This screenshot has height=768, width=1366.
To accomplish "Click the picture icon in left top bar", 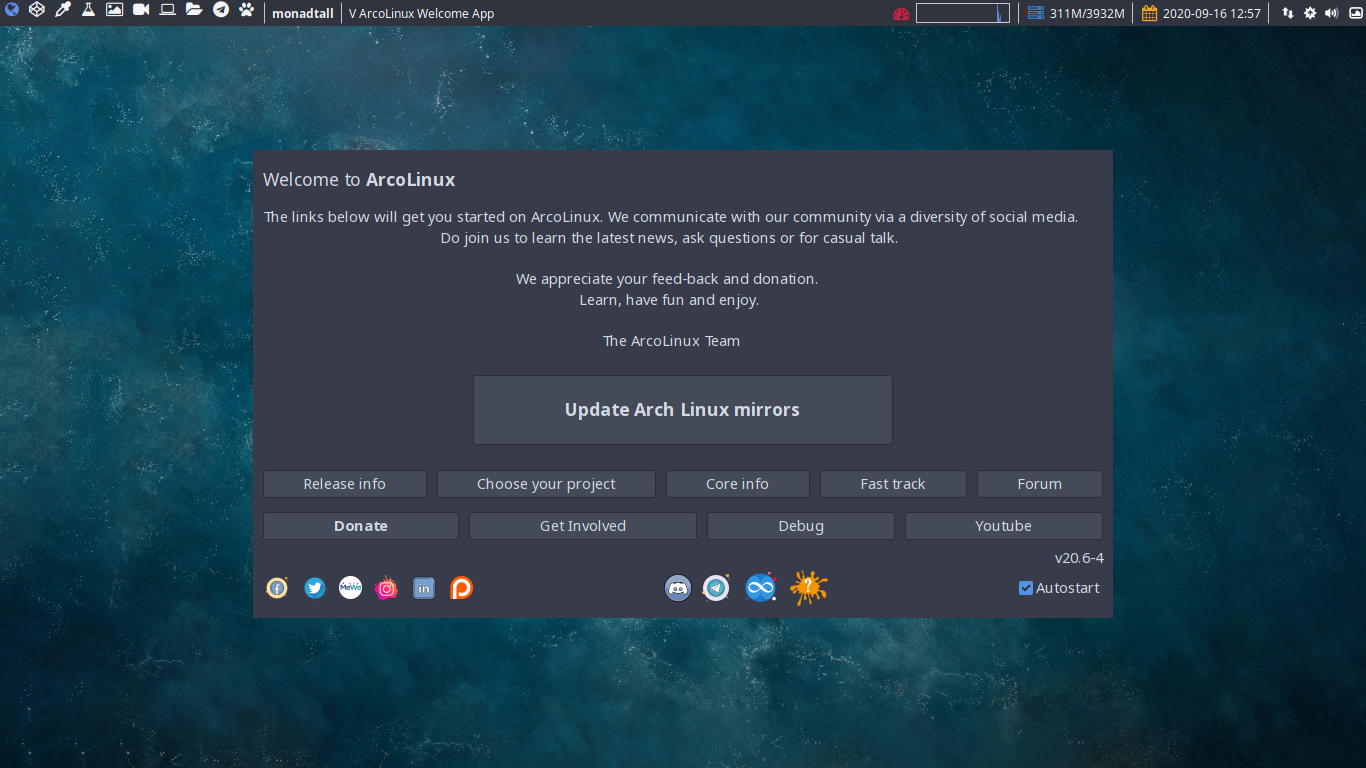I will pos(115,11).
